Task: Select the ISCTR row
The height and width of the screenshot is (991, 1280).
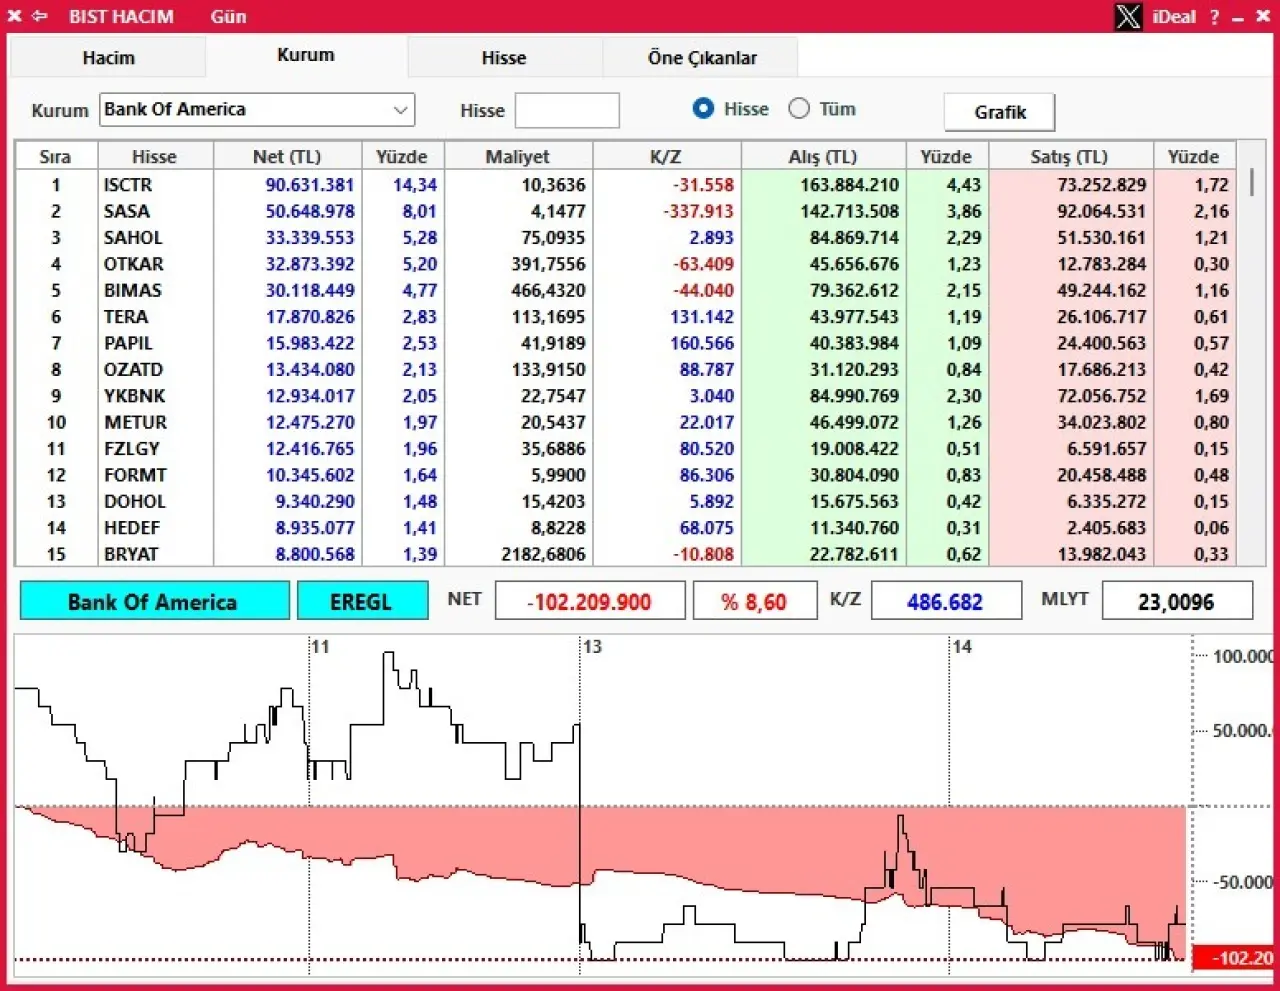Action: [x=626, y=185]
